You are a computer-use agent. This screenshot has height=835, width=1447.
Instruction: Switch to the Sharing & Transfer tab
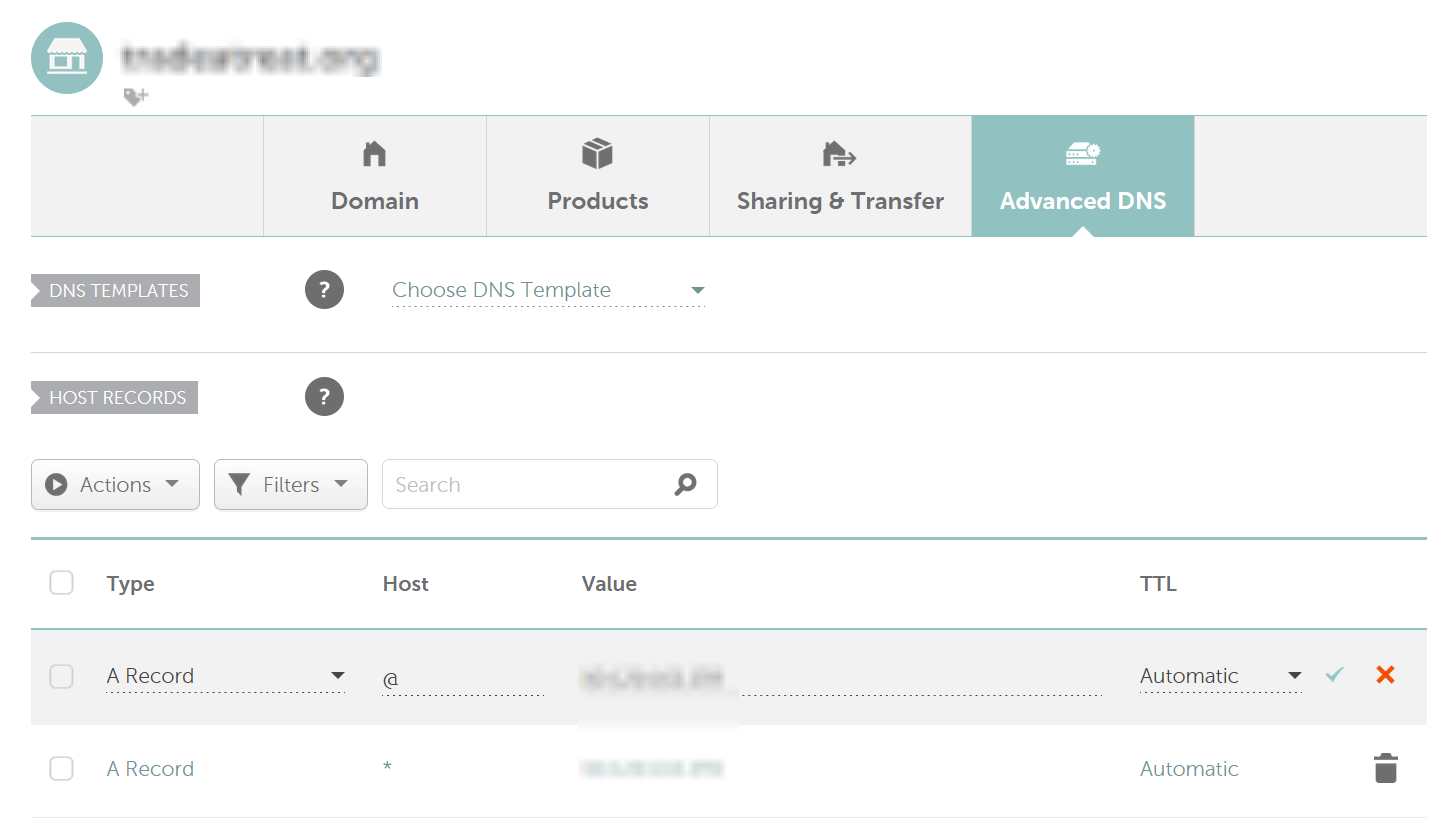(x=840, y=176)
